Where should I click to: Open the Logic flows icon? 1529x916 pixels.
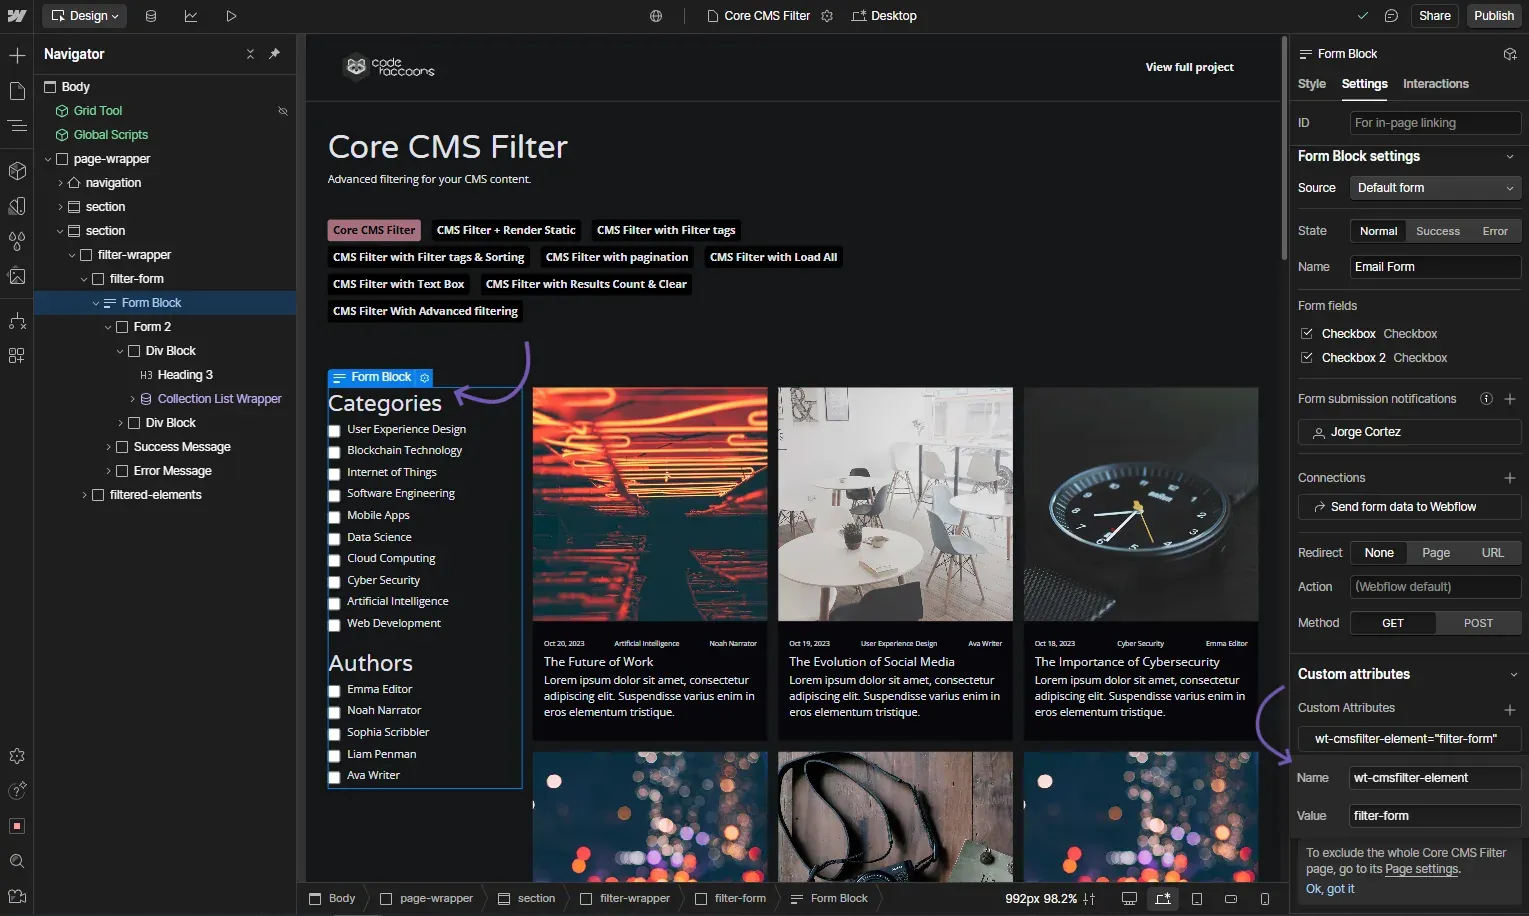click(17, 321)
